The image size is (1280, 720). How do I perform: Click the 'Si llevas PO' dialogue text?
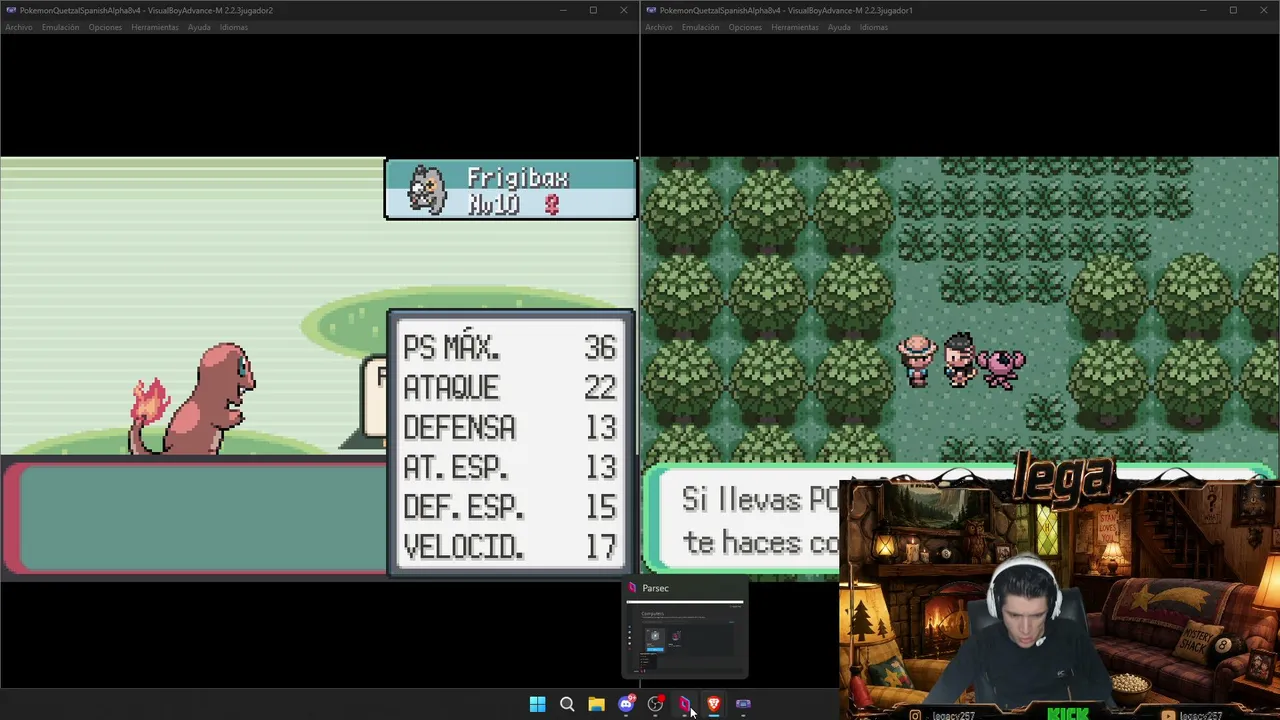[761, 499]
